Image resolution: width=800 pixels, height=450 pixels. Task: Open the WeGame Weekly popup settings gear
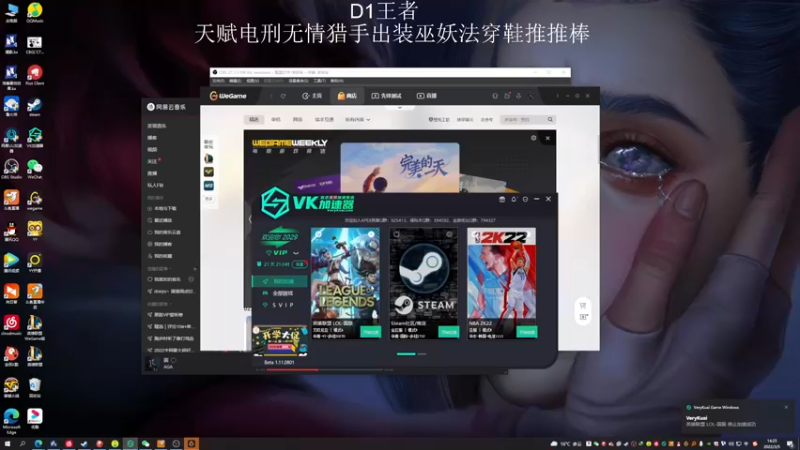click(x=533, y=138)
